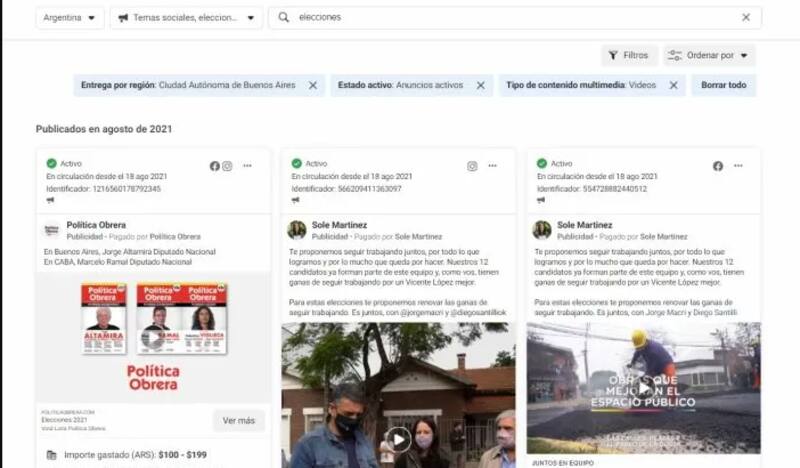Expand the Temas sociales category dropdown
The width and height of the screenshot is (800, 468).
186,18
